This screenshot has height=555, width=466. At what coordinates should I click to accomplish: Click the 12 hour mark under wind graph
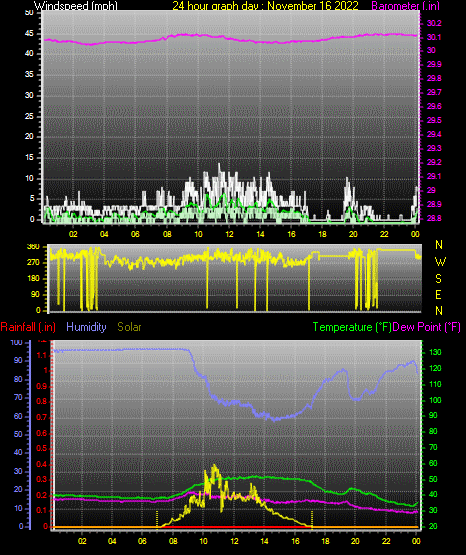[229, 234]
